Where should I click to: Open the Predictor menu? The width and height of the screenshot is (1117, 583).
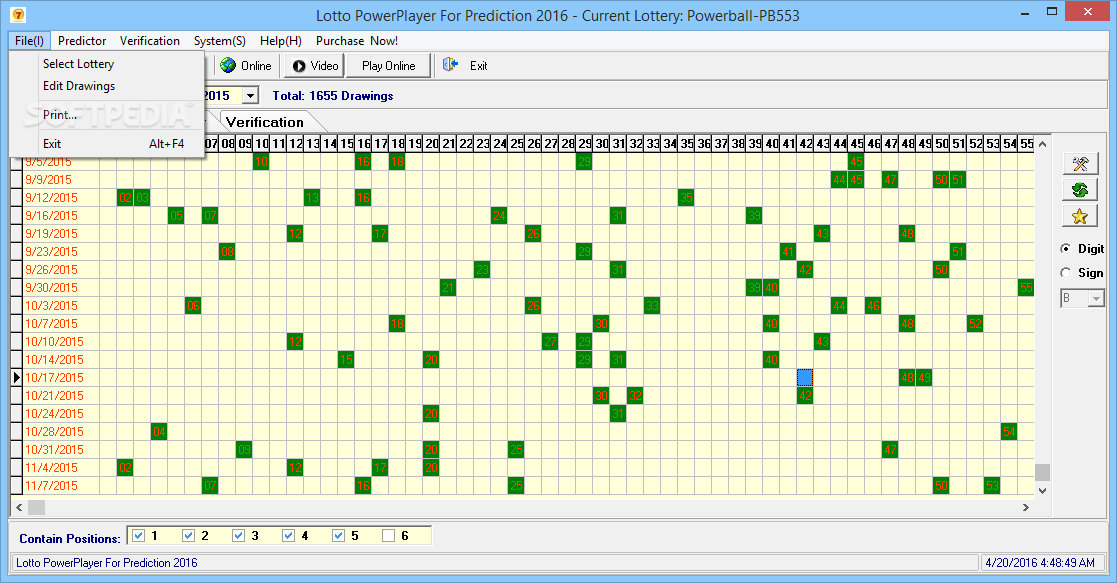(82, 41)
